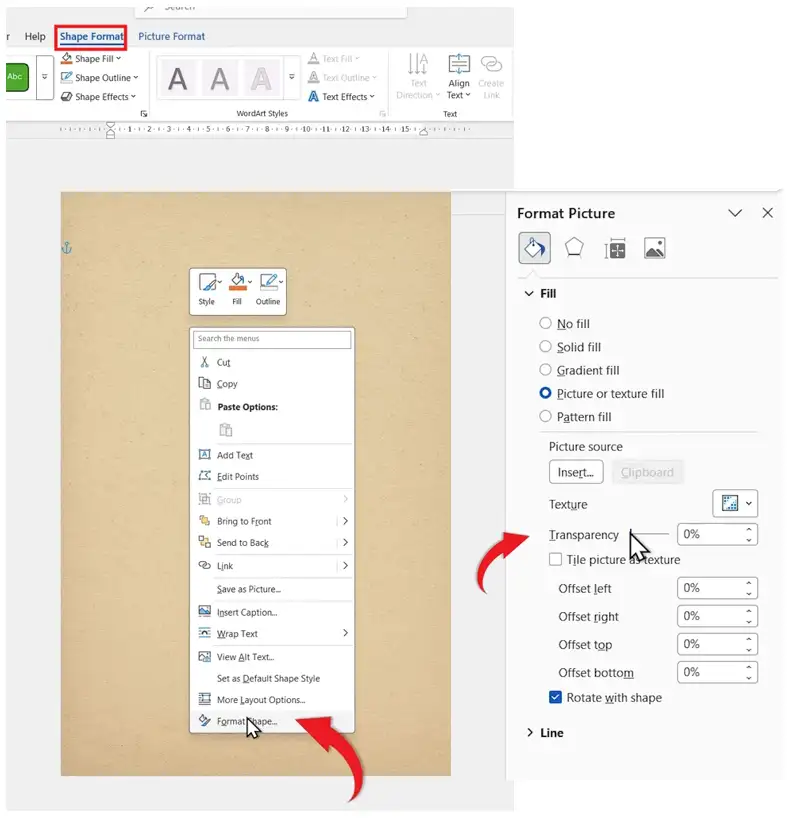Select the Pattern fill radio button
The width and height of the screenshot is (792, 818).
(545, 416)
